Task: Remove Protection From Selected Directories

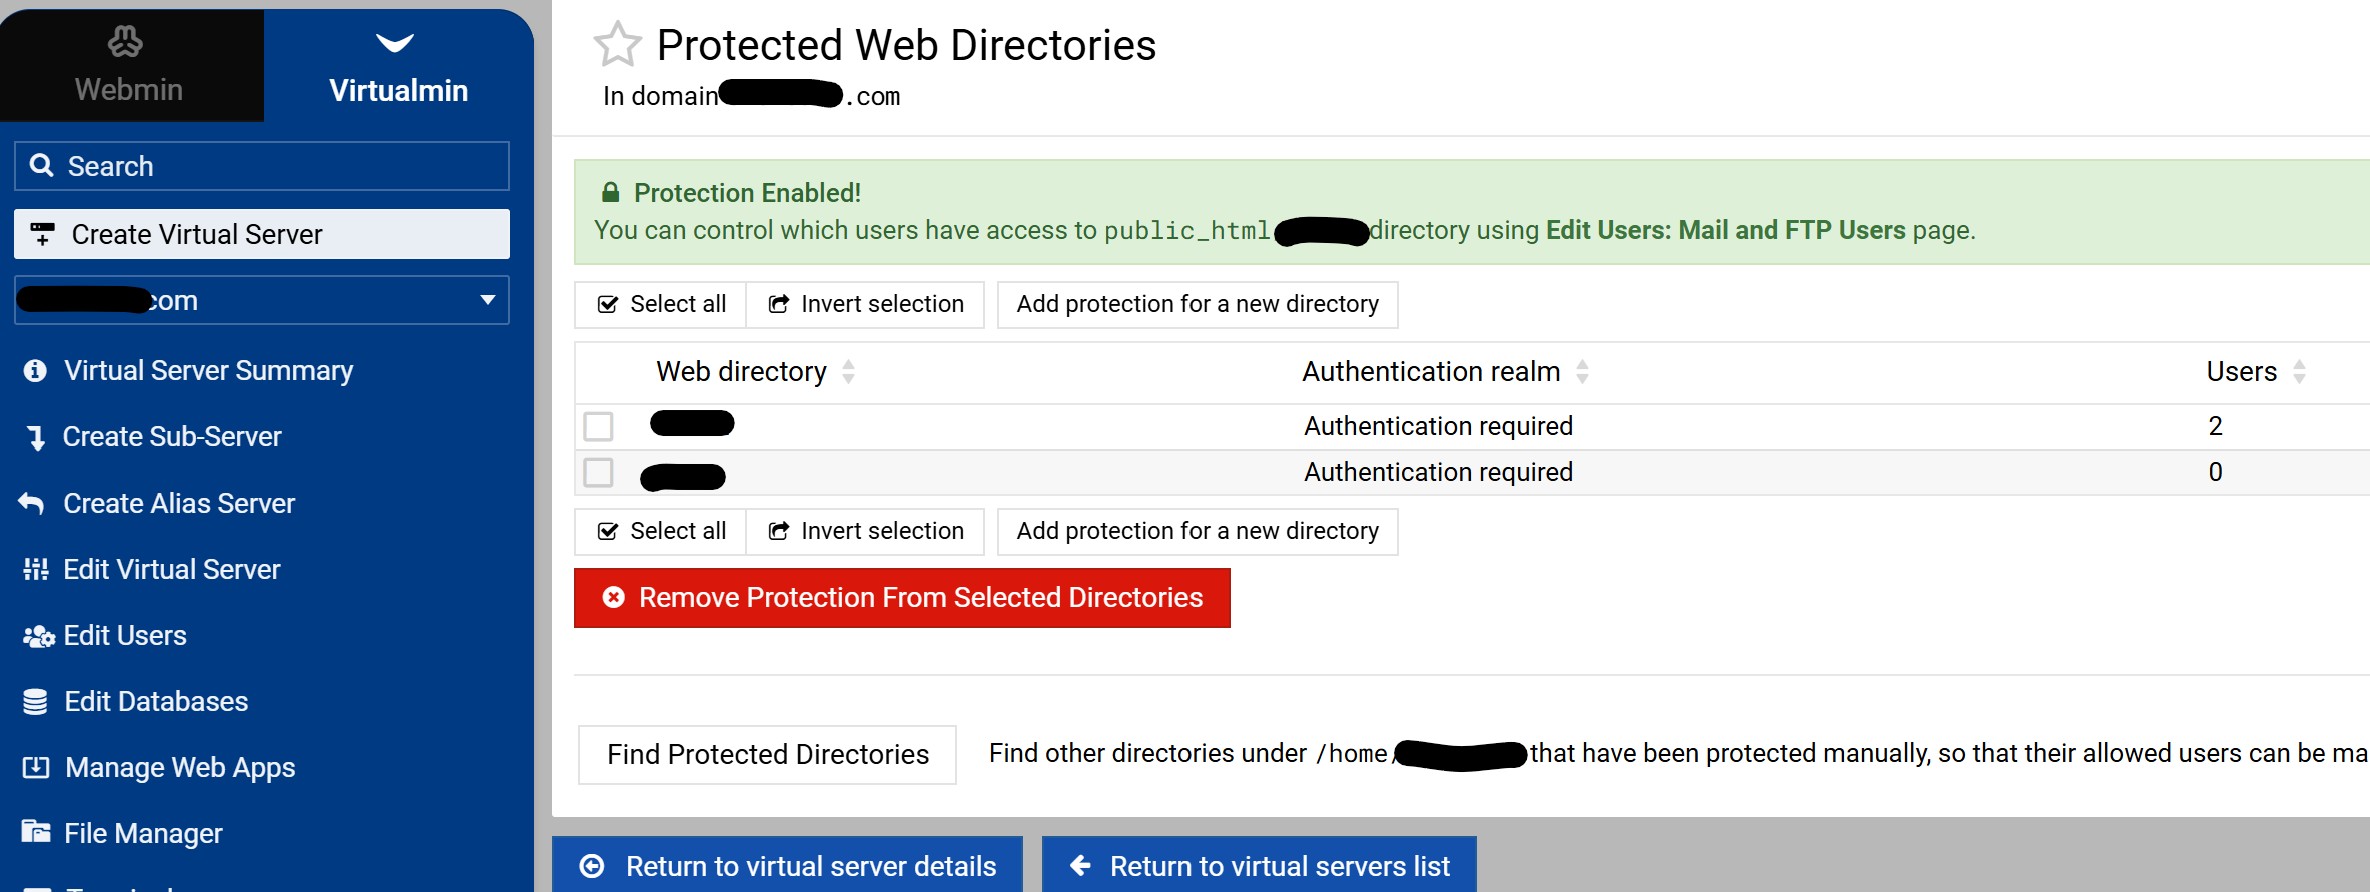Action: click(902, 598)
